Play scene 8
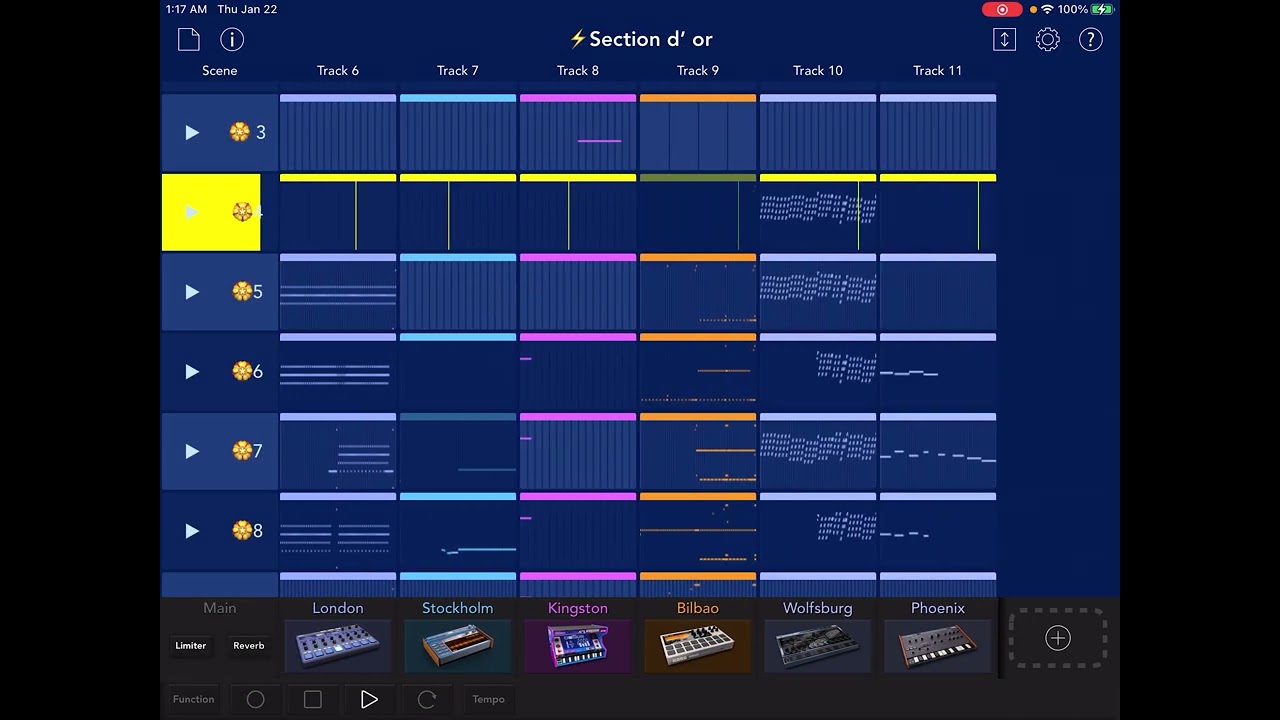Screen dimensions: 1280x720 tap(192, 531)
